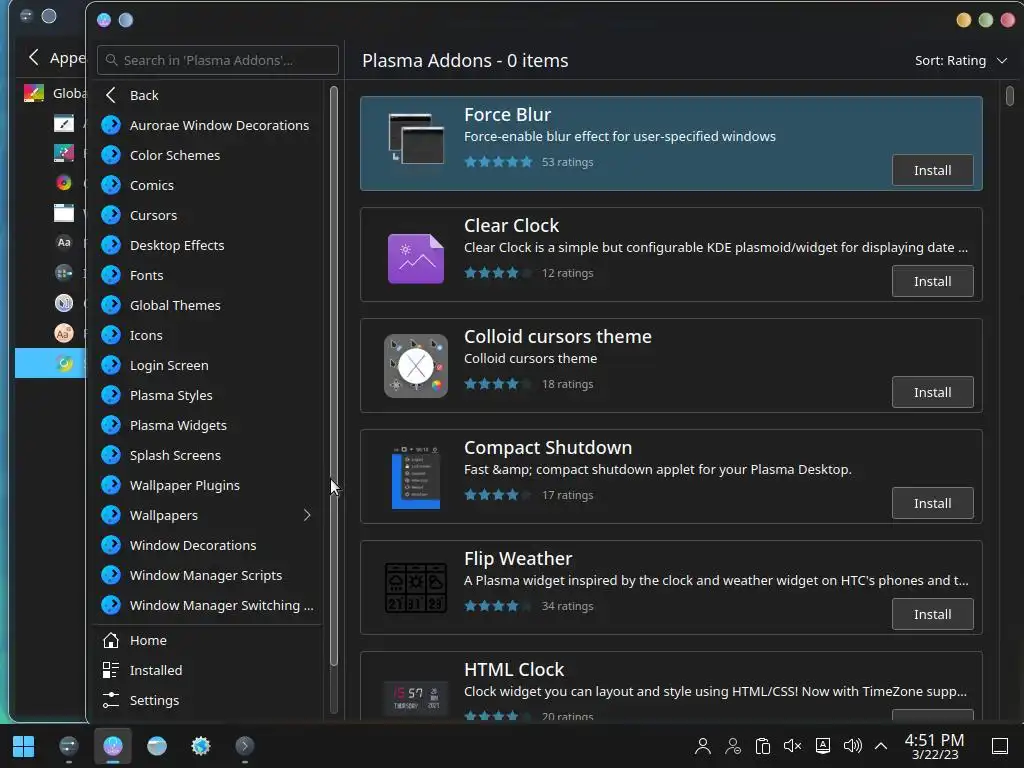Install the Clear Clock widget

933,281
